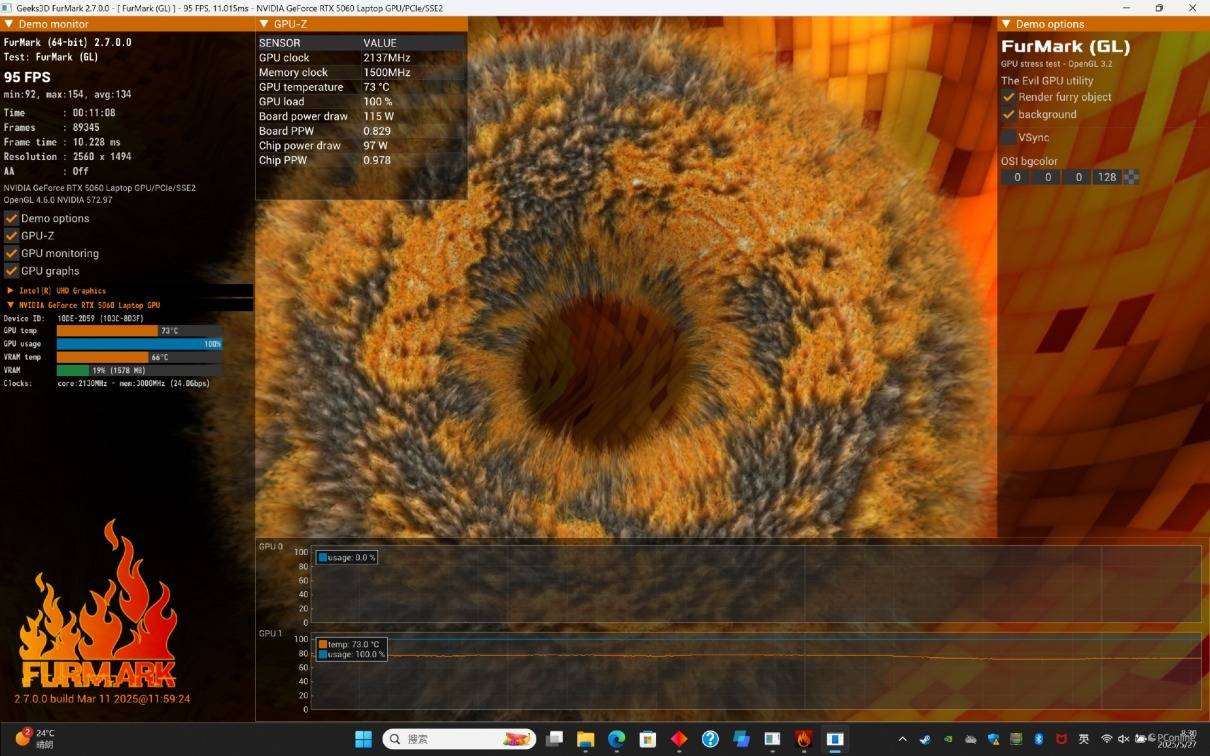
Task: Click the Chip PPW row
Action: tap(361, 160)
